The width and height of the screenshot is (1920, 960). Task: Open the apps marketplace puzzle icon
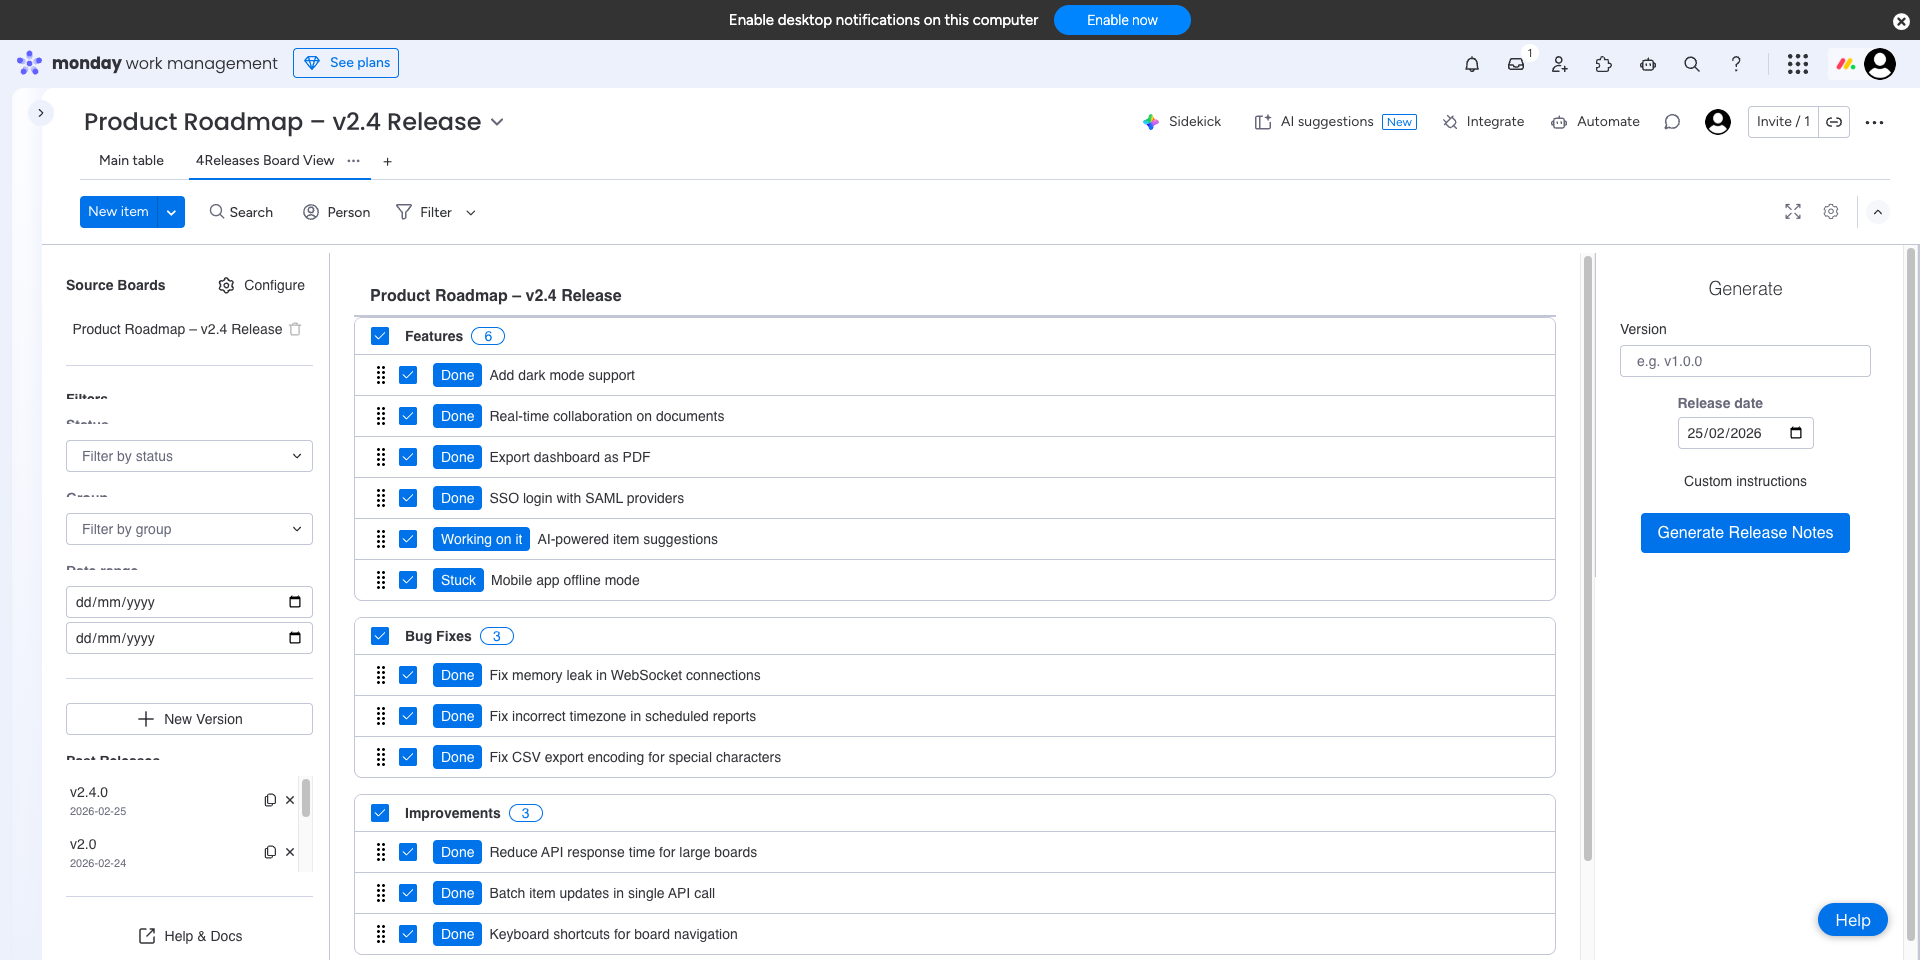(1604, 64)
